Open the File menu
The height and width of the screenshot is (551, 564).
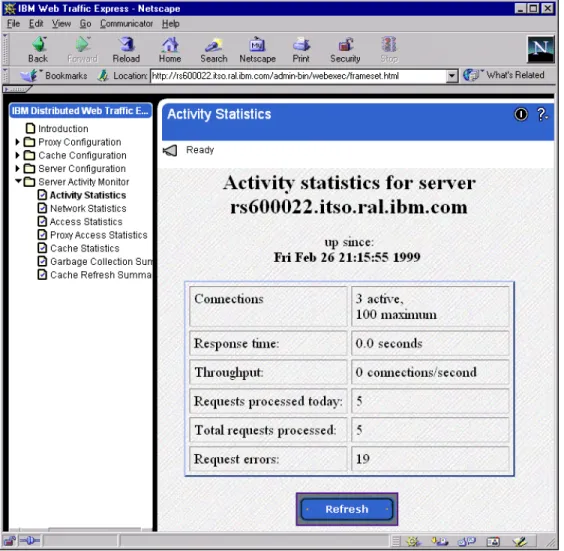tap(13, 24)
